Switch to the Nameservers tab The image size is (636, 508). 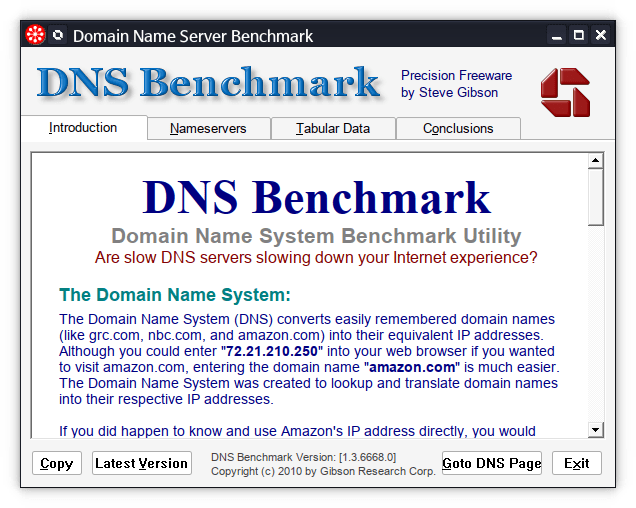pyautogui.click(x=208, y=129)
